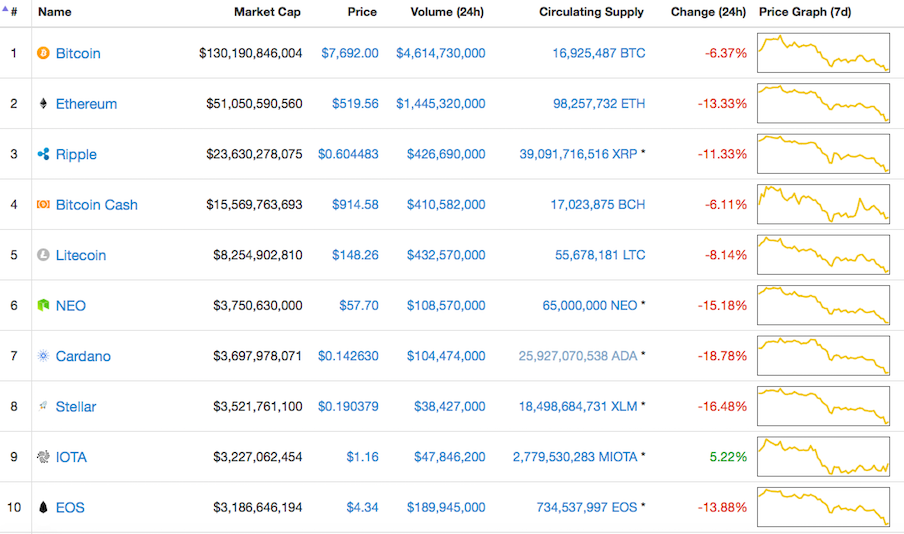The width and height of the screenshot is (904, 534).
Task: Open the Stellar coin page link
Action: click(x=76, y=407)
